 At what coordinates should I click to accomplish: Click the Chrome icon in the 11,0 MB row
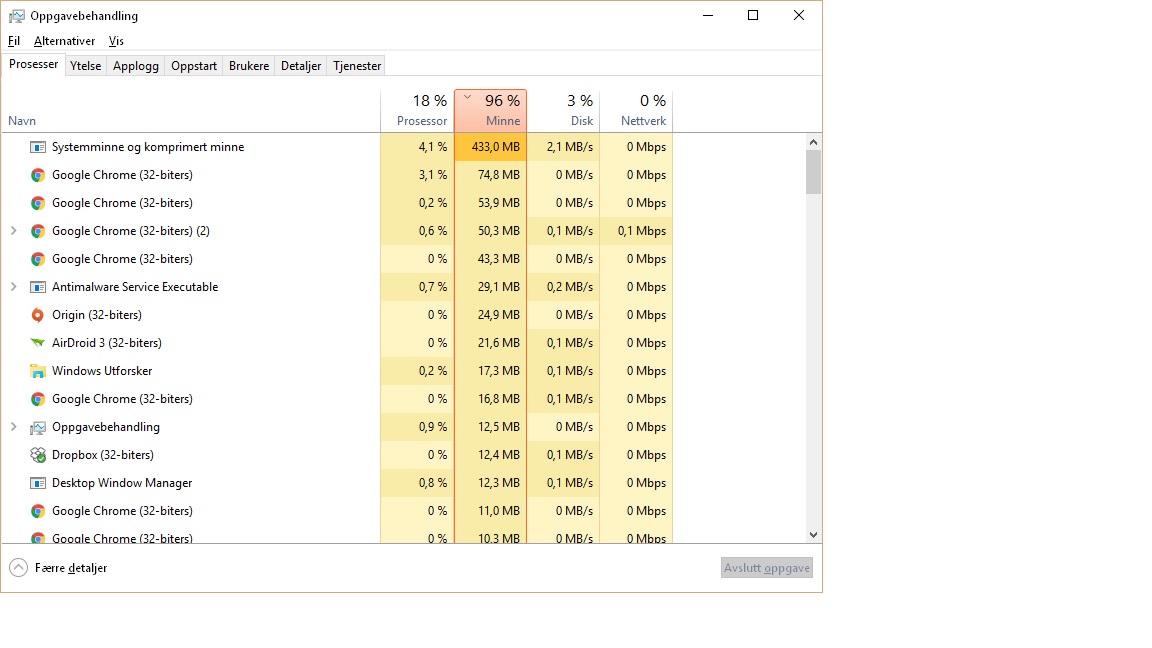37,511
